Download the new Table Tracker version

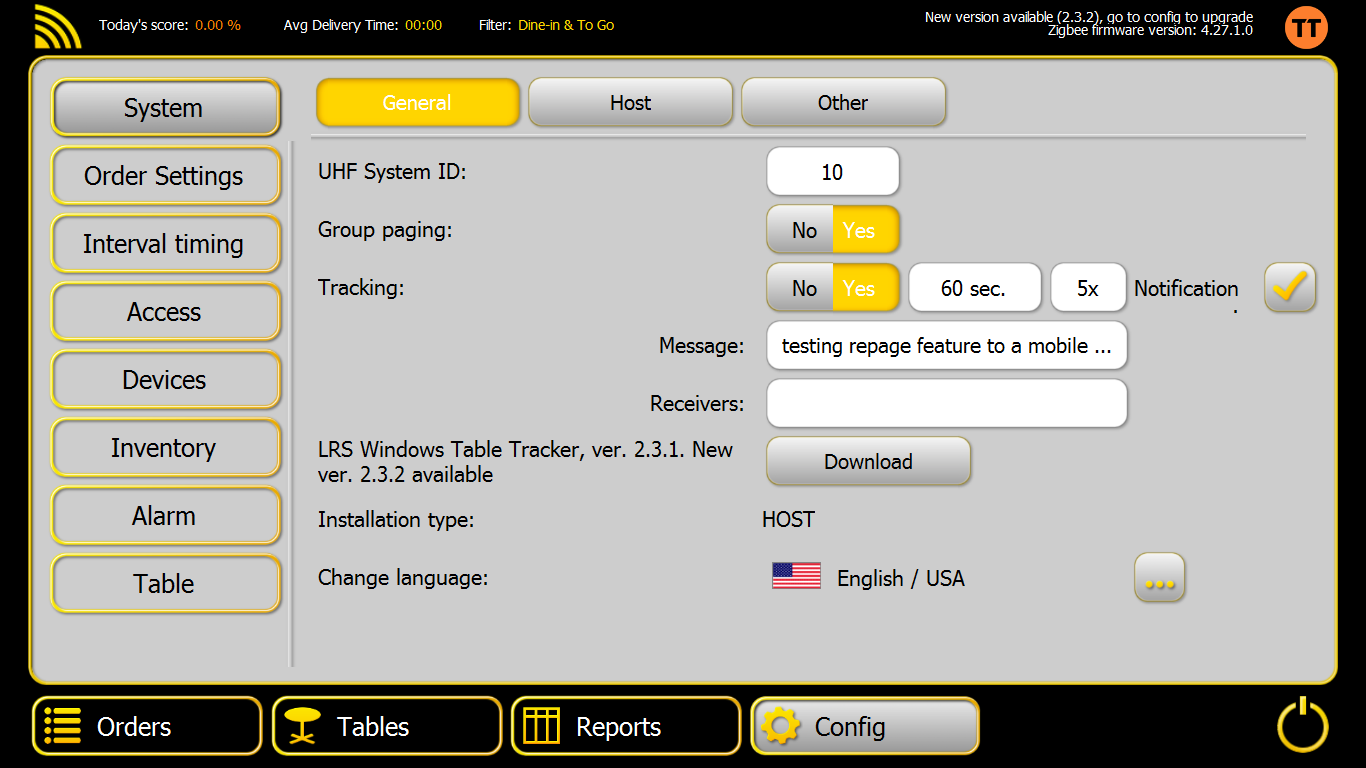tap(868, 461)
